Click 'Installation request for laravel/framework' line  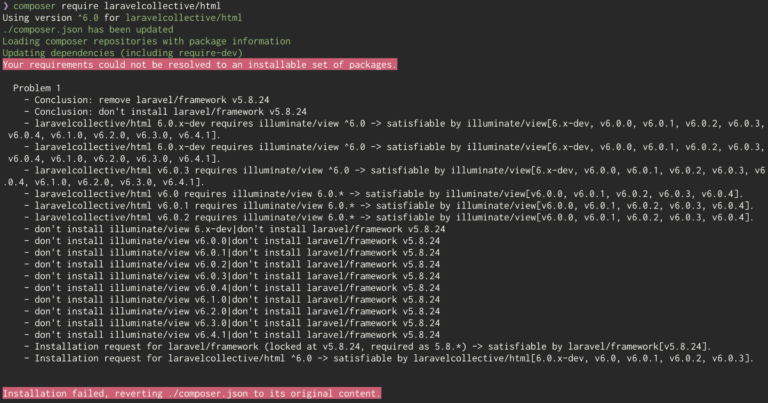point(367,347)
